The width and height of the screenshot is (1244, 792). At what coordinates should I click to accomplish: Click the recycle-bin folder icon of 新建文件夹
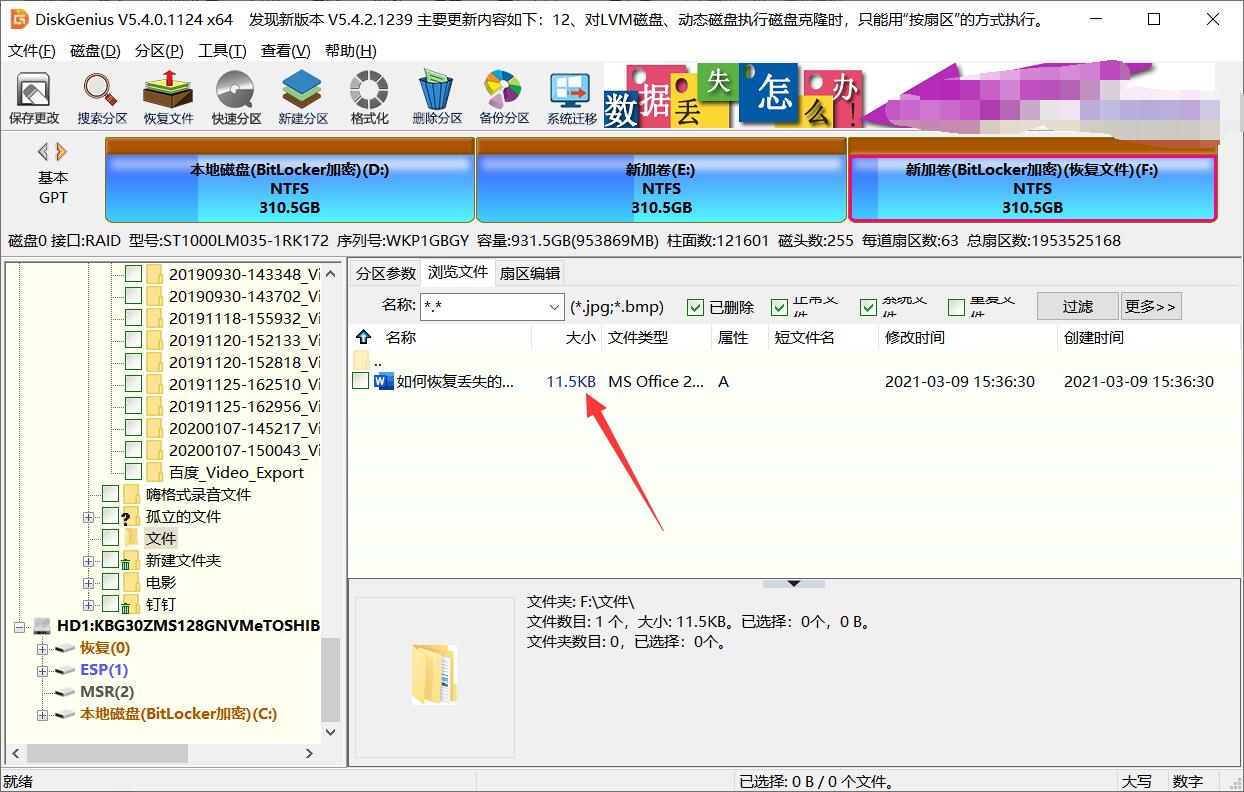coord(131,561)
